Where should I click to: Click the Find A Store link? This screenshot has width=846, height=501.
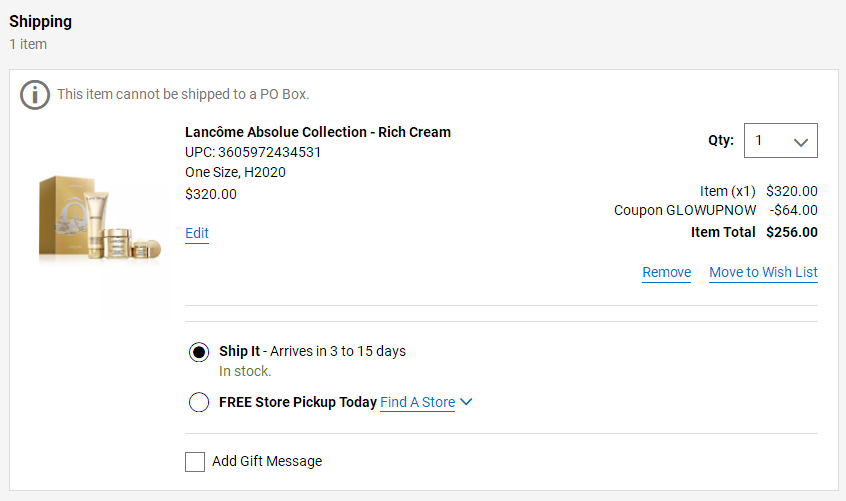coord(418,402)
